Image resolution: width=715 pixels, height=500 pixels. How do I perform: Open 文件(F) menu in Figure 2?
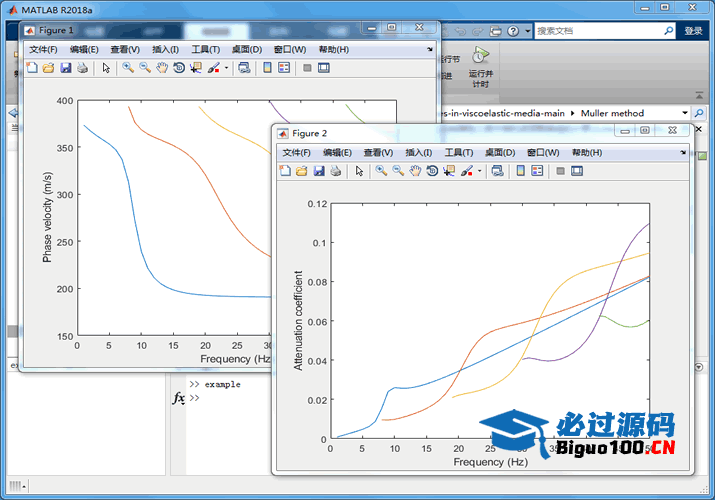pyautogui.click(x=297, y=153)
